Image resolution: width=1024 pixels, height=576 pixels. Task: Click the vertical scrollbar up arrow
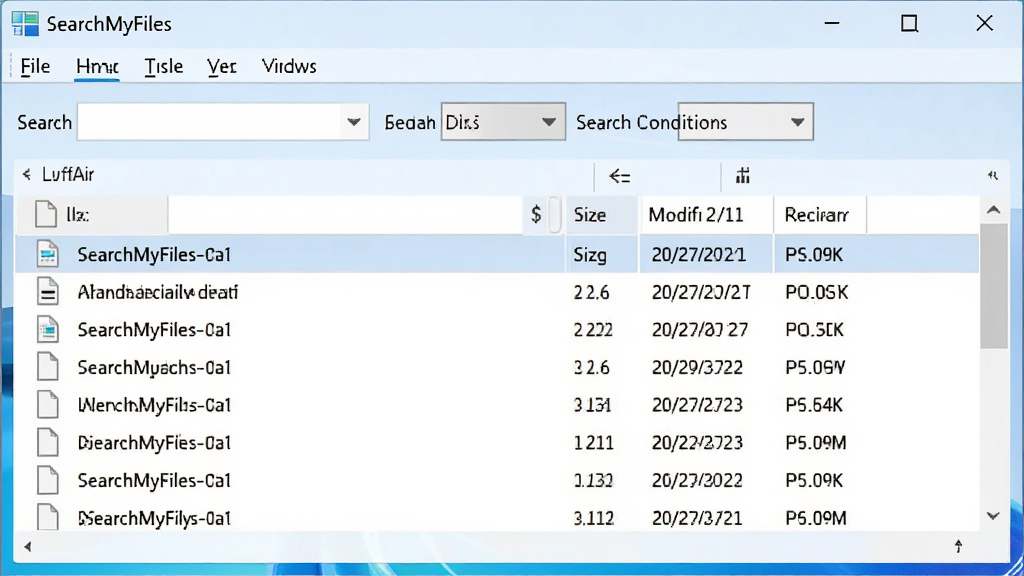993,210
